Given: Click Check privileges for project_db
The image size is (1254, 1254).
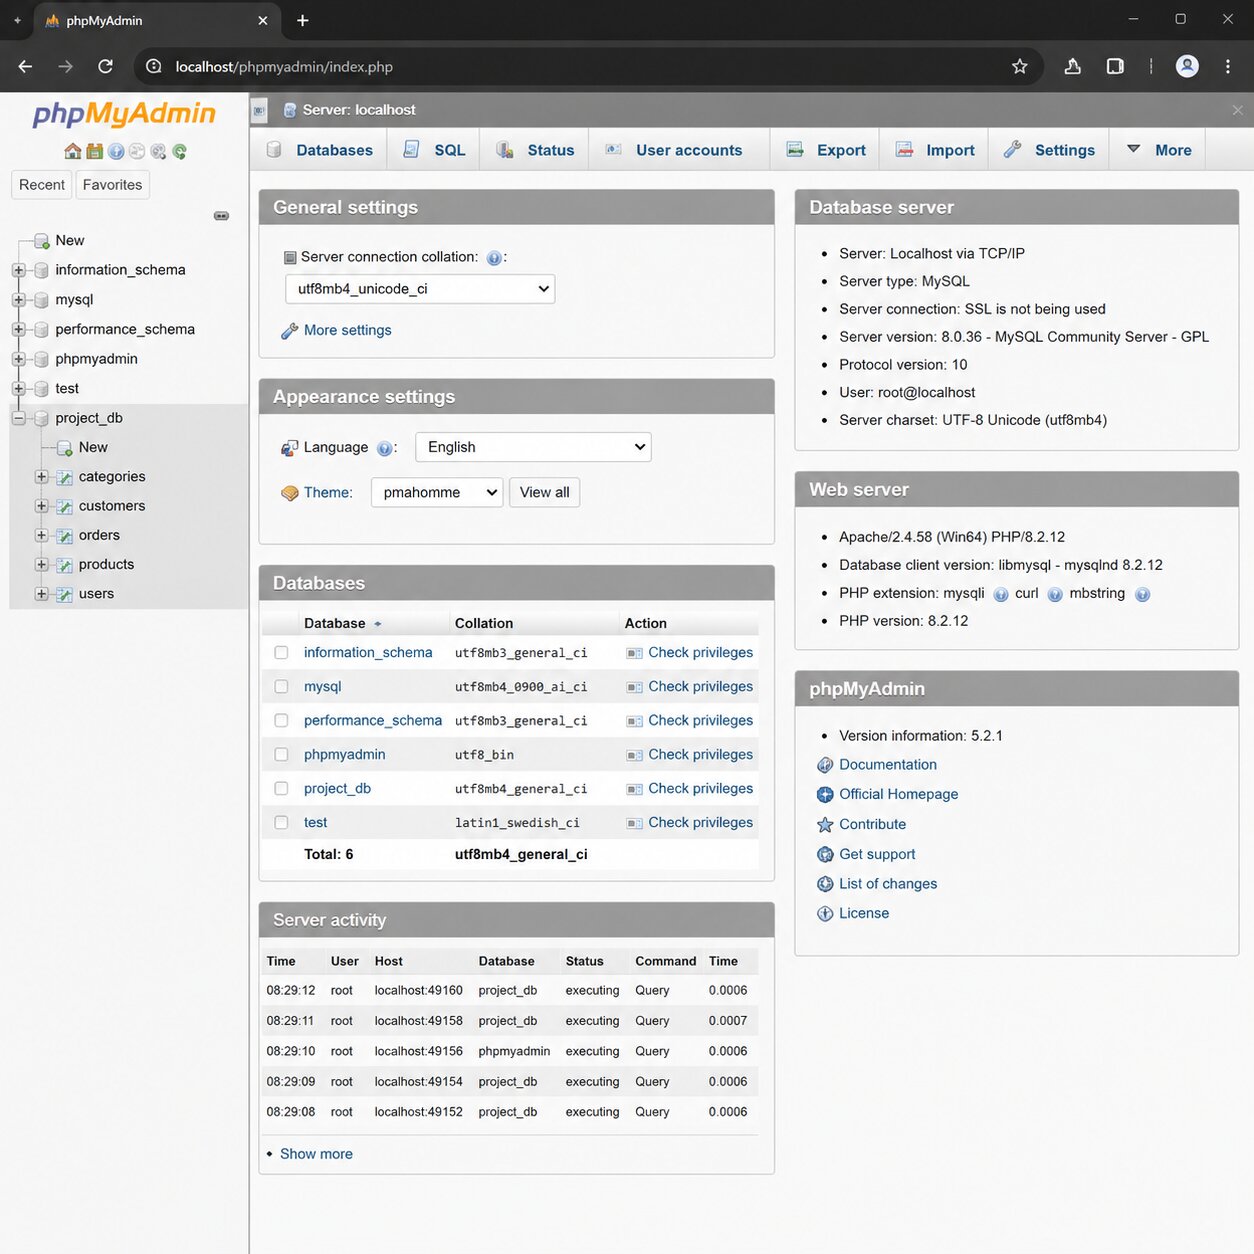Looking at the screenshot, I should [701, 789].
